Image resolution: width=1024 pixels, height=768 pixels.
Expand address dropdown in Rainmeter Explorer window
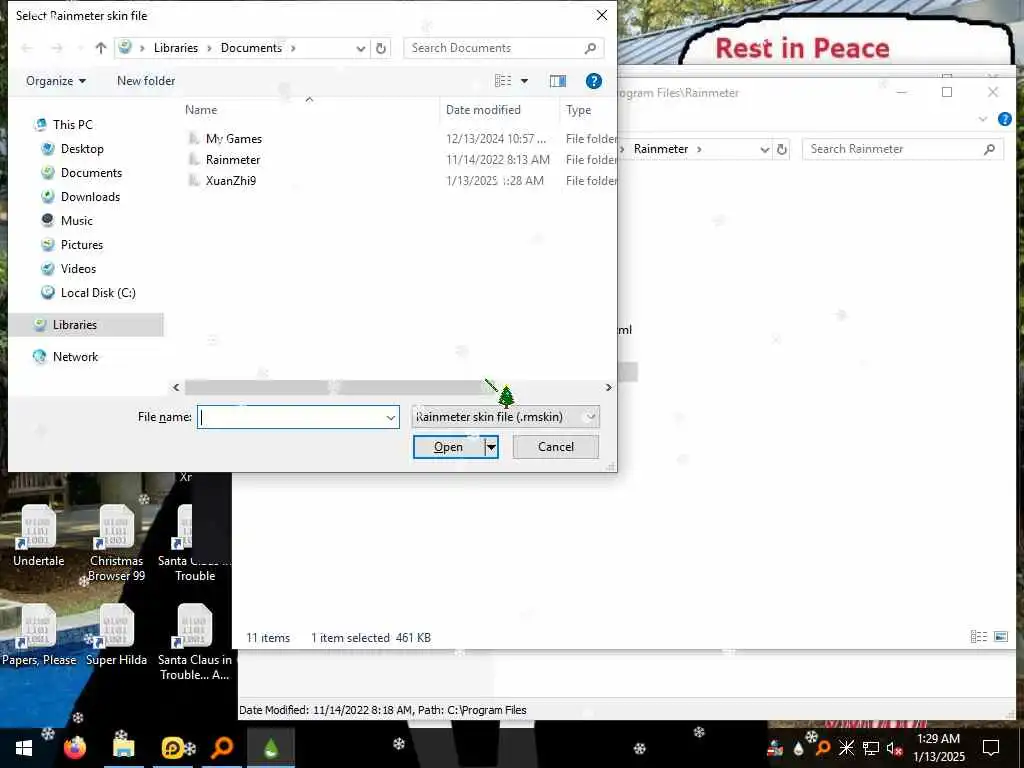pos(765,150)
